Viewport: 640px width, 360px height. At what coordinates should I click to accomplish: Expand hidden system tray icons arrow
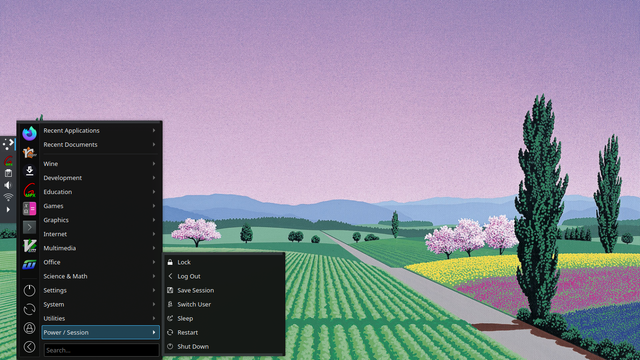point(8,209)
